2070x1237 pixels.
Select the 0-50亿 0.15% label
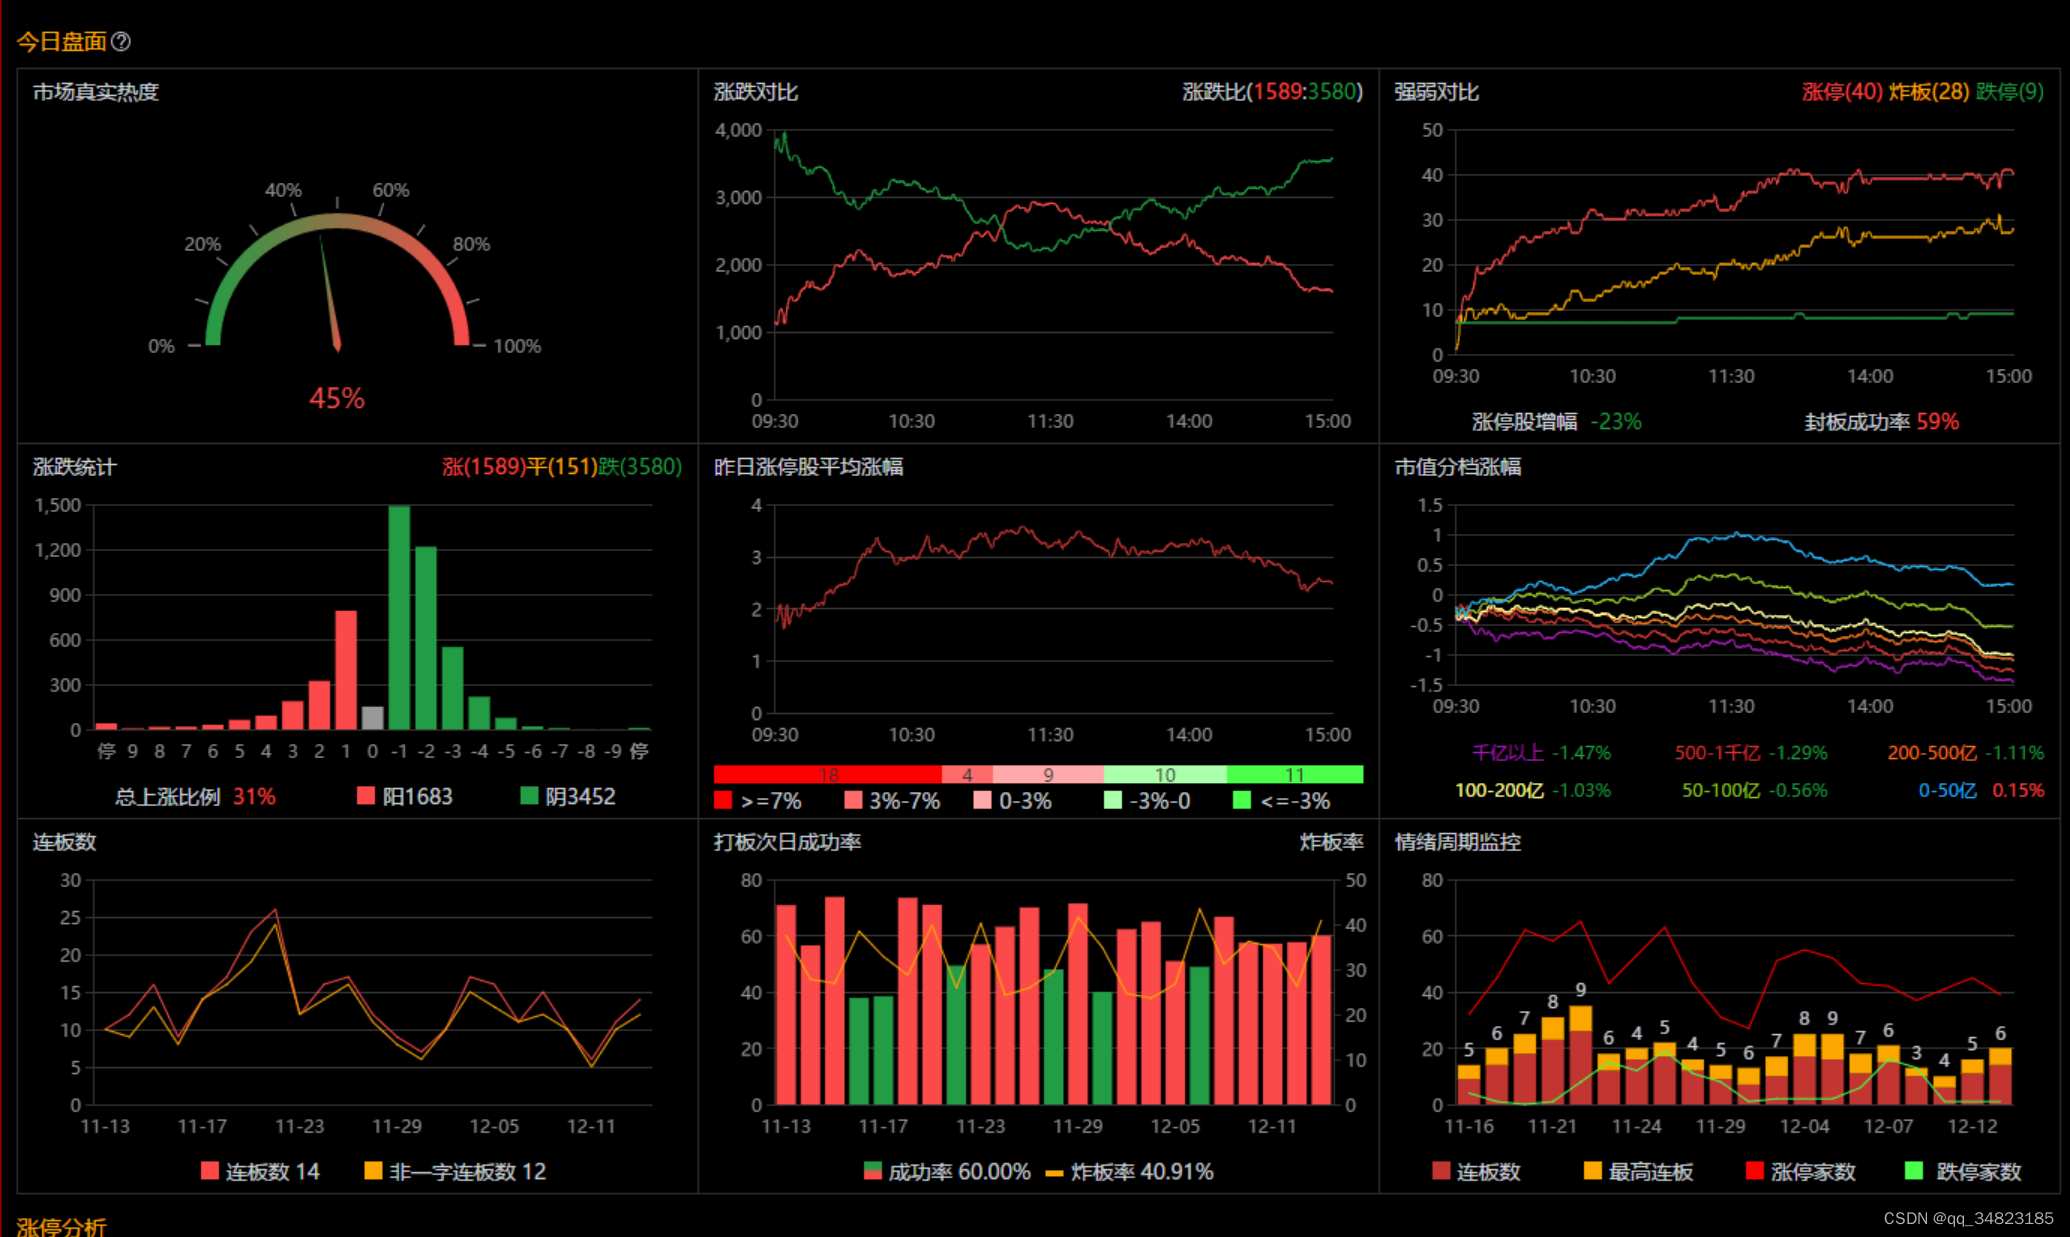1980,791
